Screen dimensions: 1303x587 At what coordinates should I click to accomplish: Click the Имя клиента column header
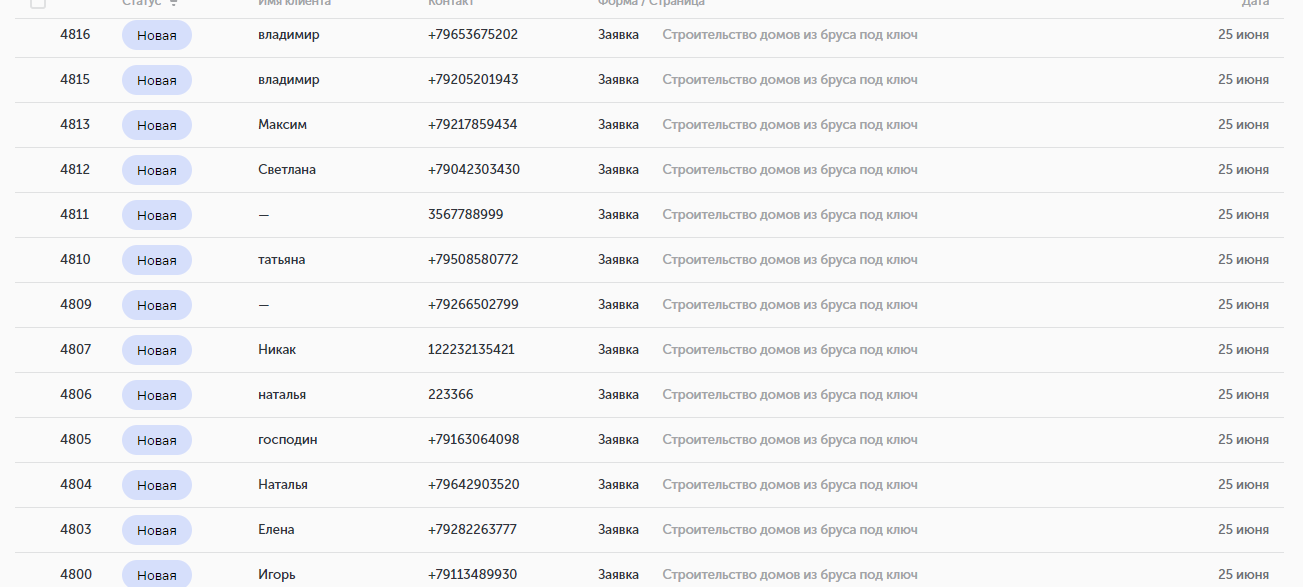coord(294,3)
